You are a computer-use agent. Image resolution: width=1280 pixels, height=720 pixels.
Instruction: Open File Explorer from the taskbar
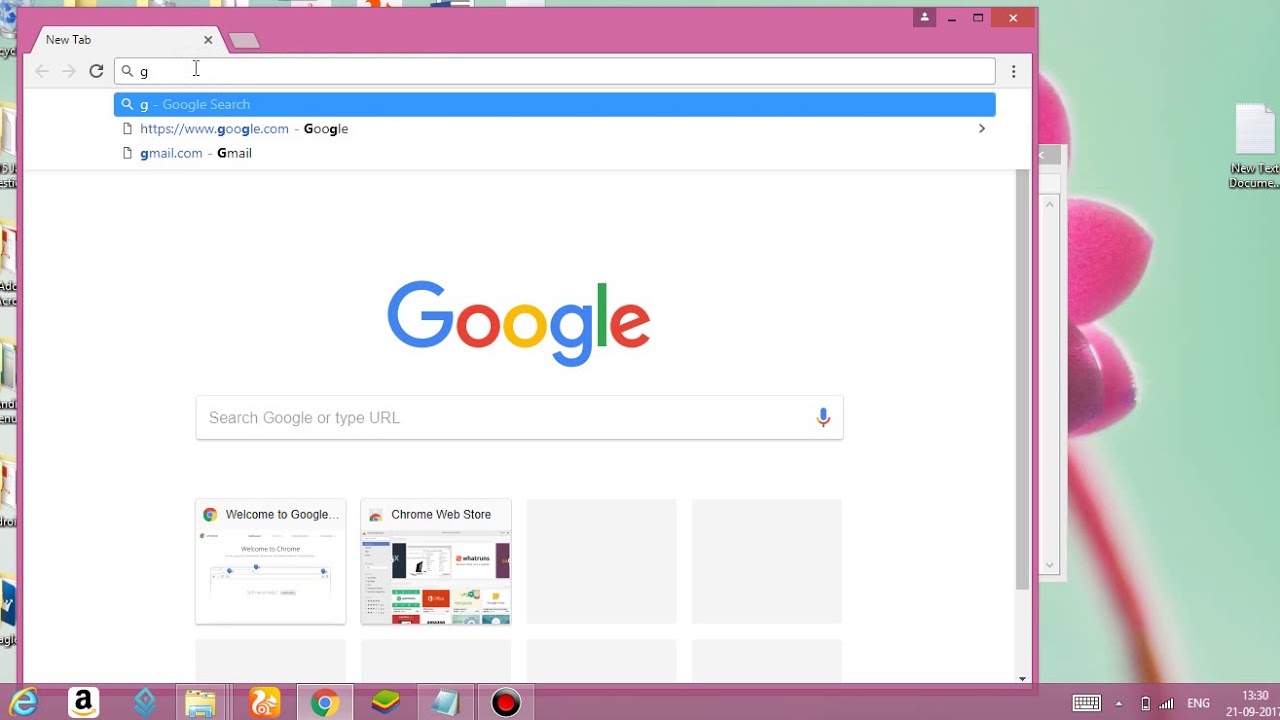200,703
